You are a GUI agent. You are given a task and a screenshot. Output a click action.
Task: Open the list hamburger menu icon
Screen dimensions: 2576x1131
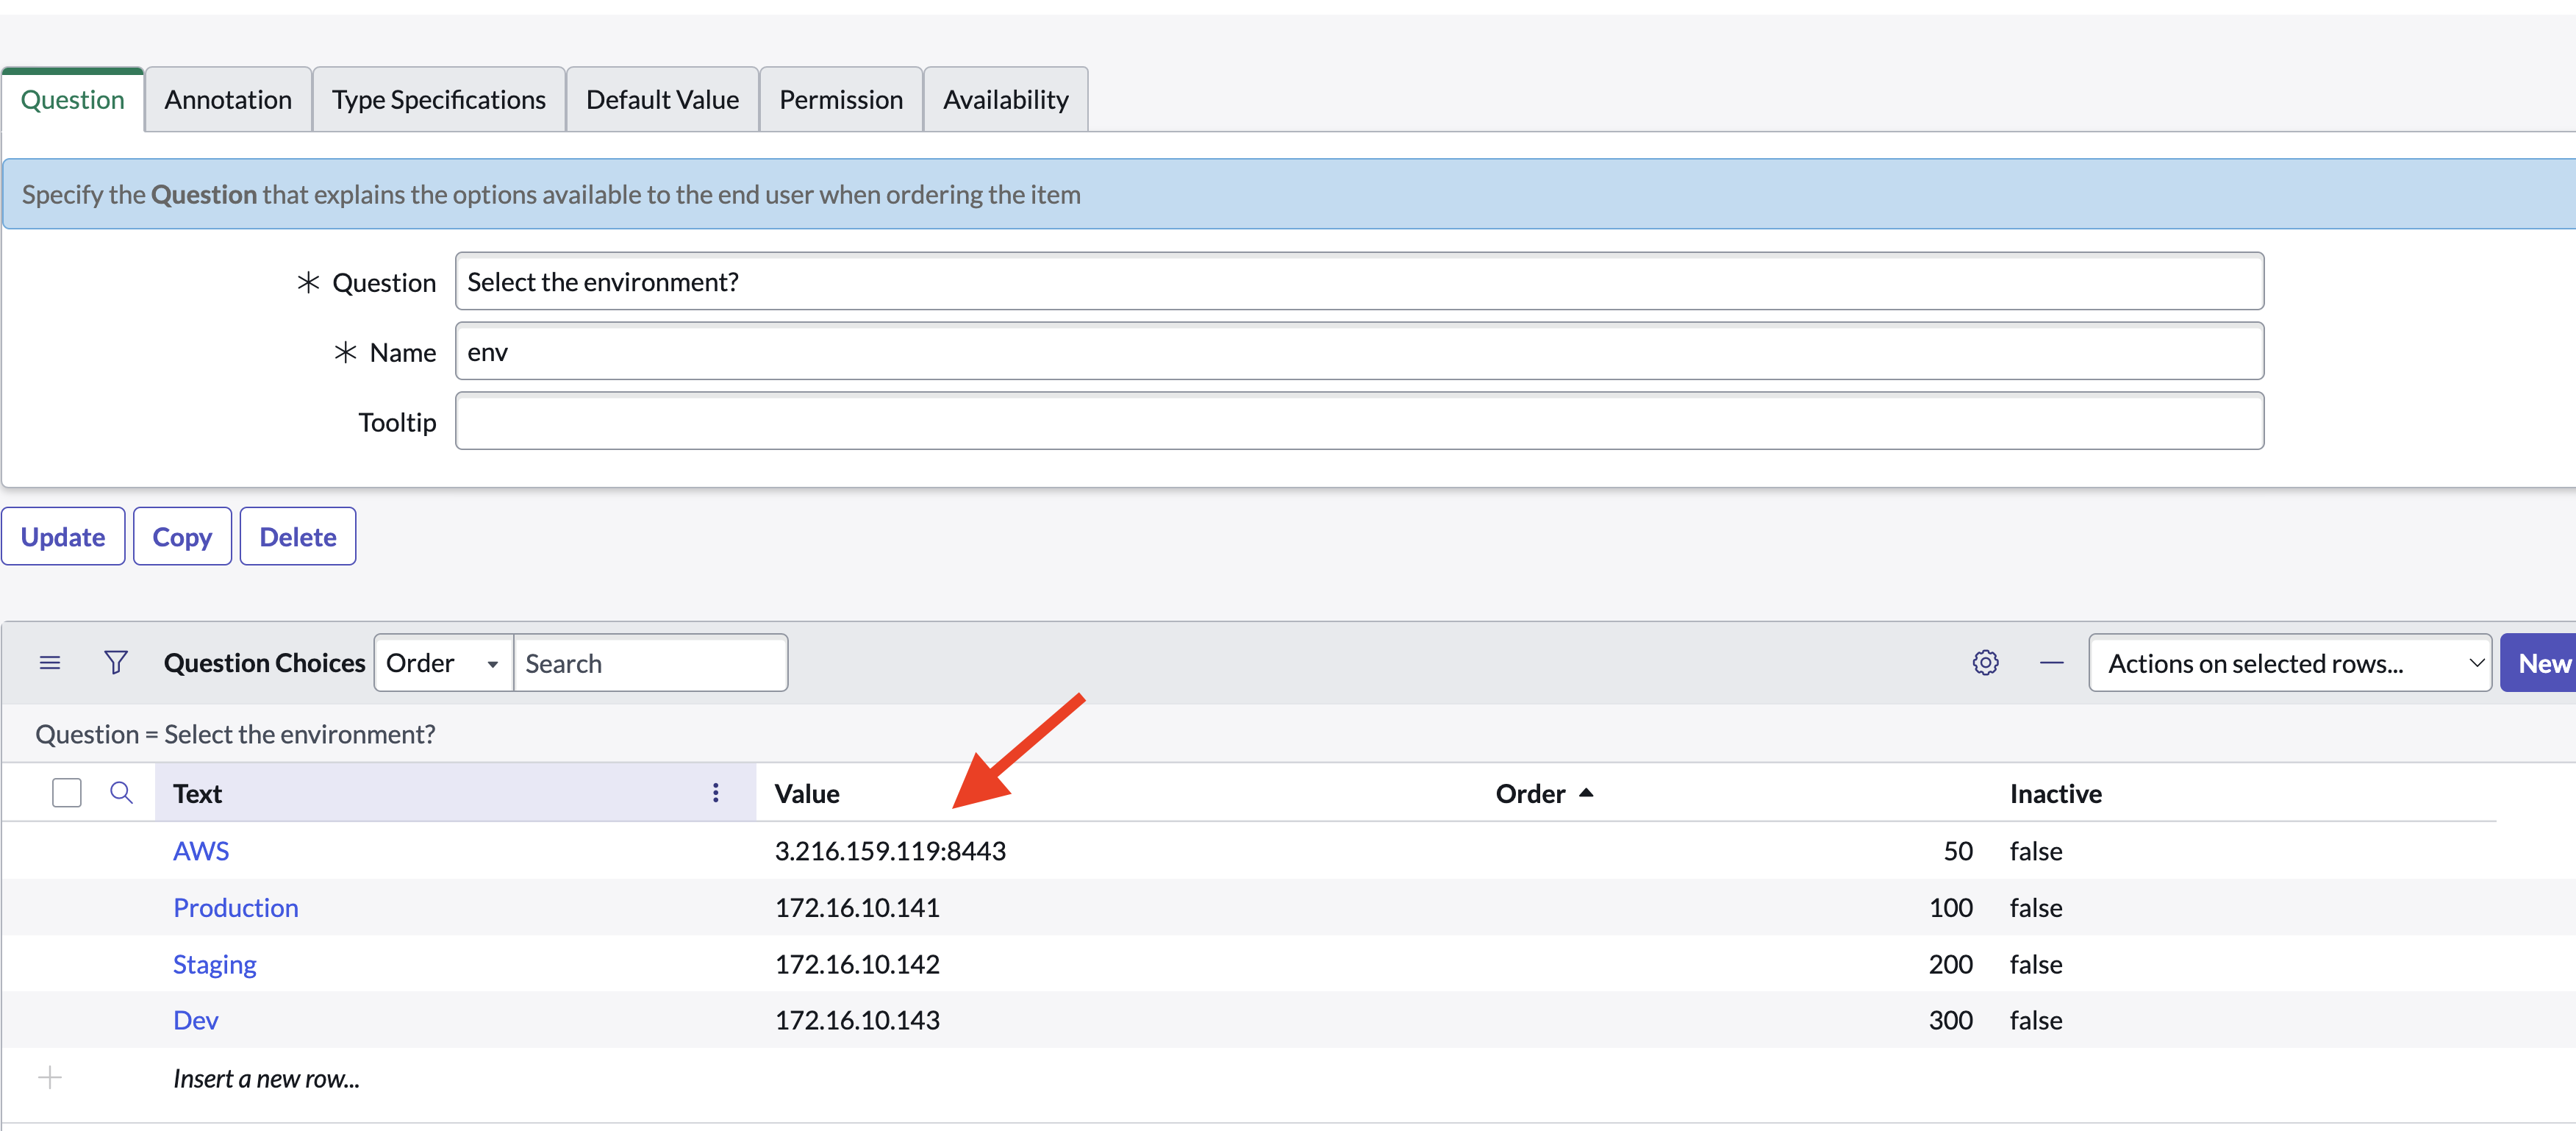point(50,663)
